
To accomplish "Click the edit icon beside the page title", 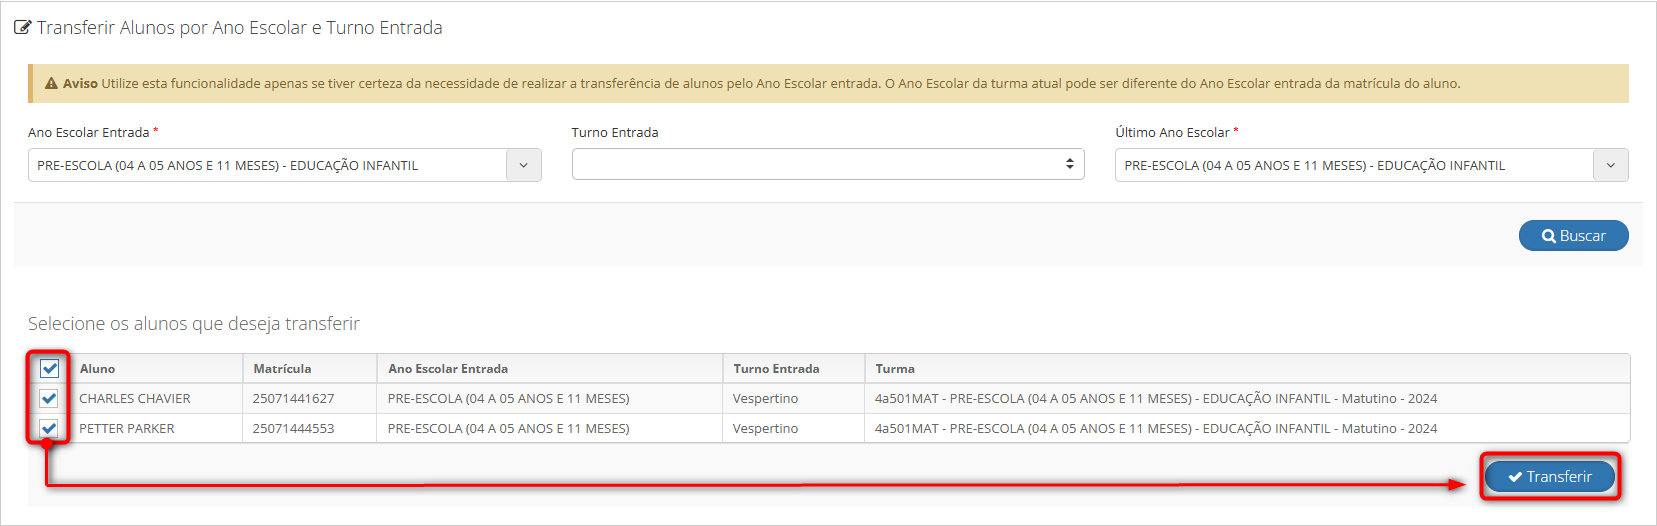I will [22, 28].
